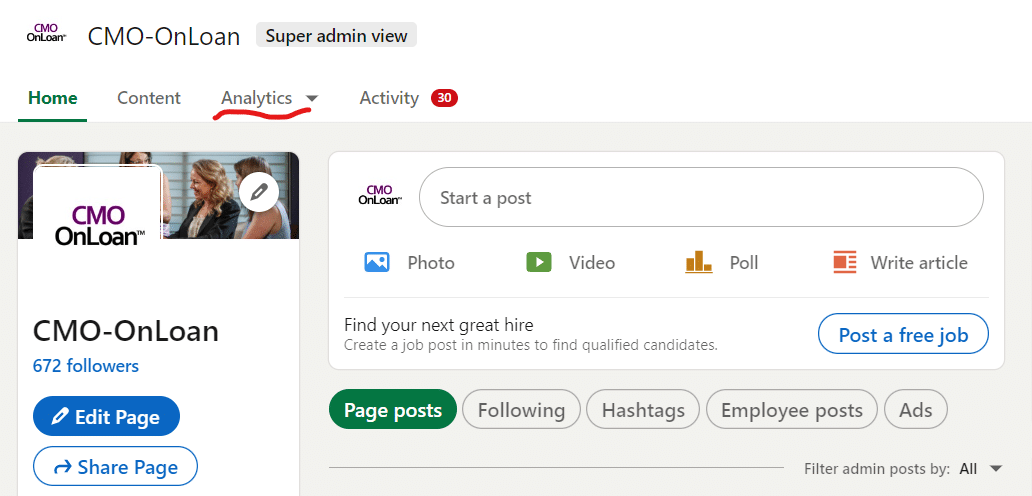
Task: Select the Employee posts filter
Action: pyautogui.click(x=792, y=410)
